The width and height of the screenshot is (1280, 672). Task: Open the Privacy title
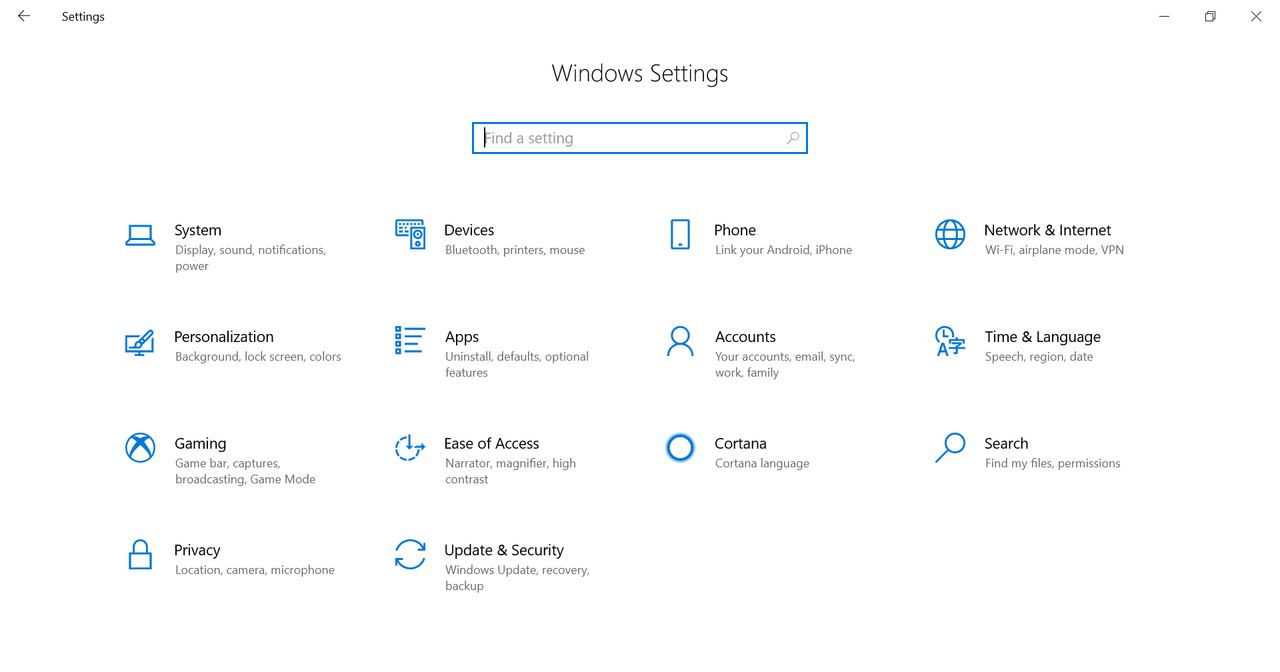(197, 550)
